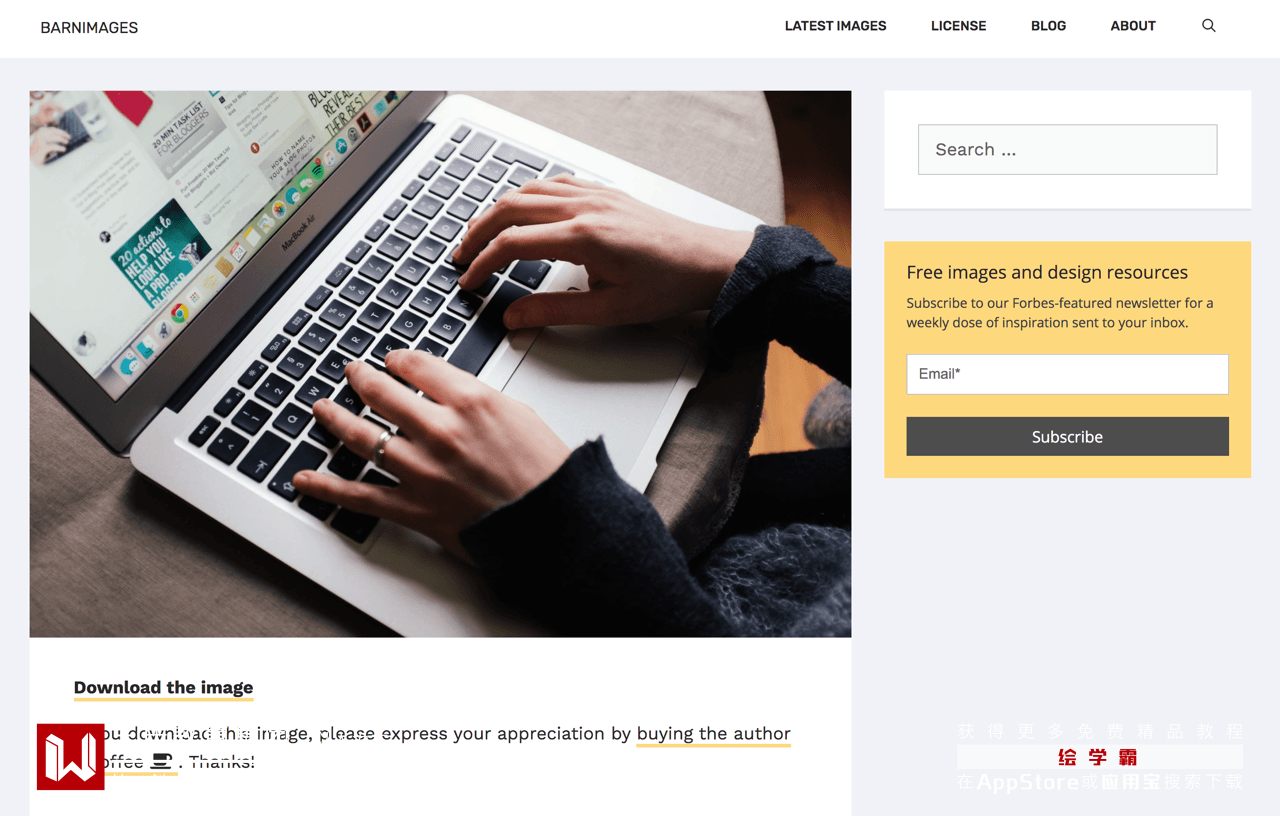Image resolution: width=1280 pixels, height=816 pixels.
Task: Click the Free images and design resources heading
Action: (1047, 272)
